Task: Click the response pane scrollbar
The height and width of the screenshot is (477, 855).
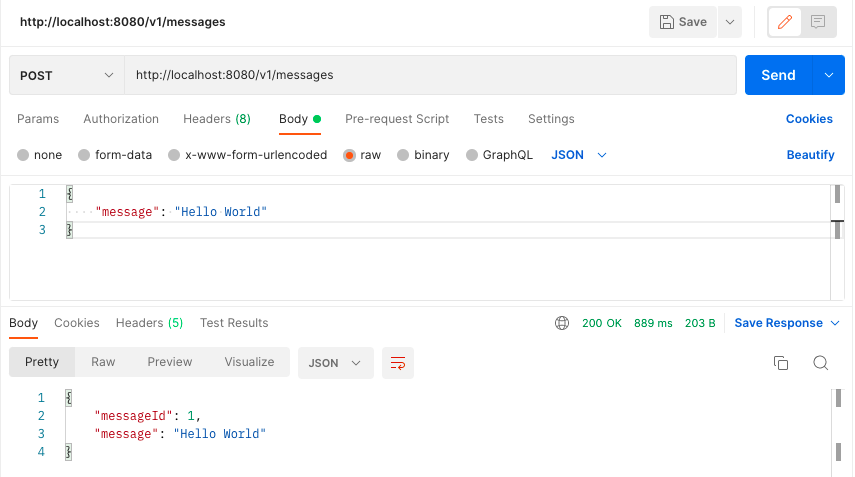Action: (838, 431)
